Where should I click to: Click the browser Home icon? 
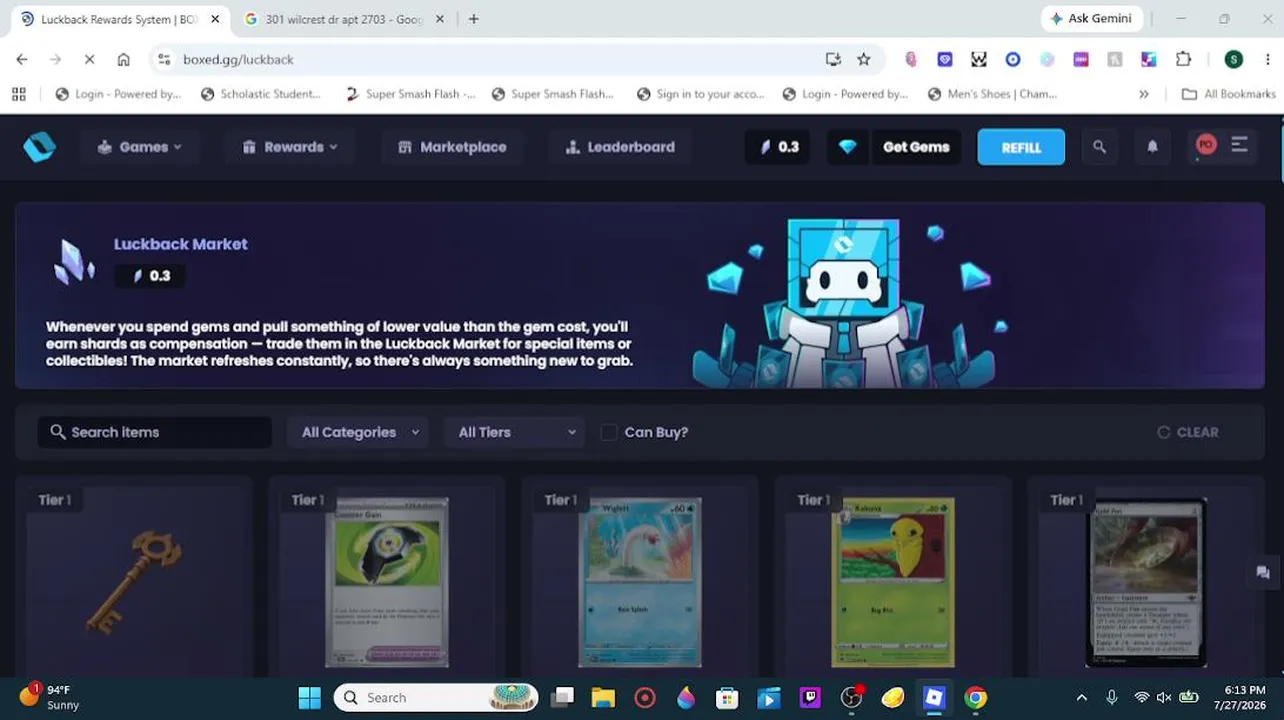point(123,60)
